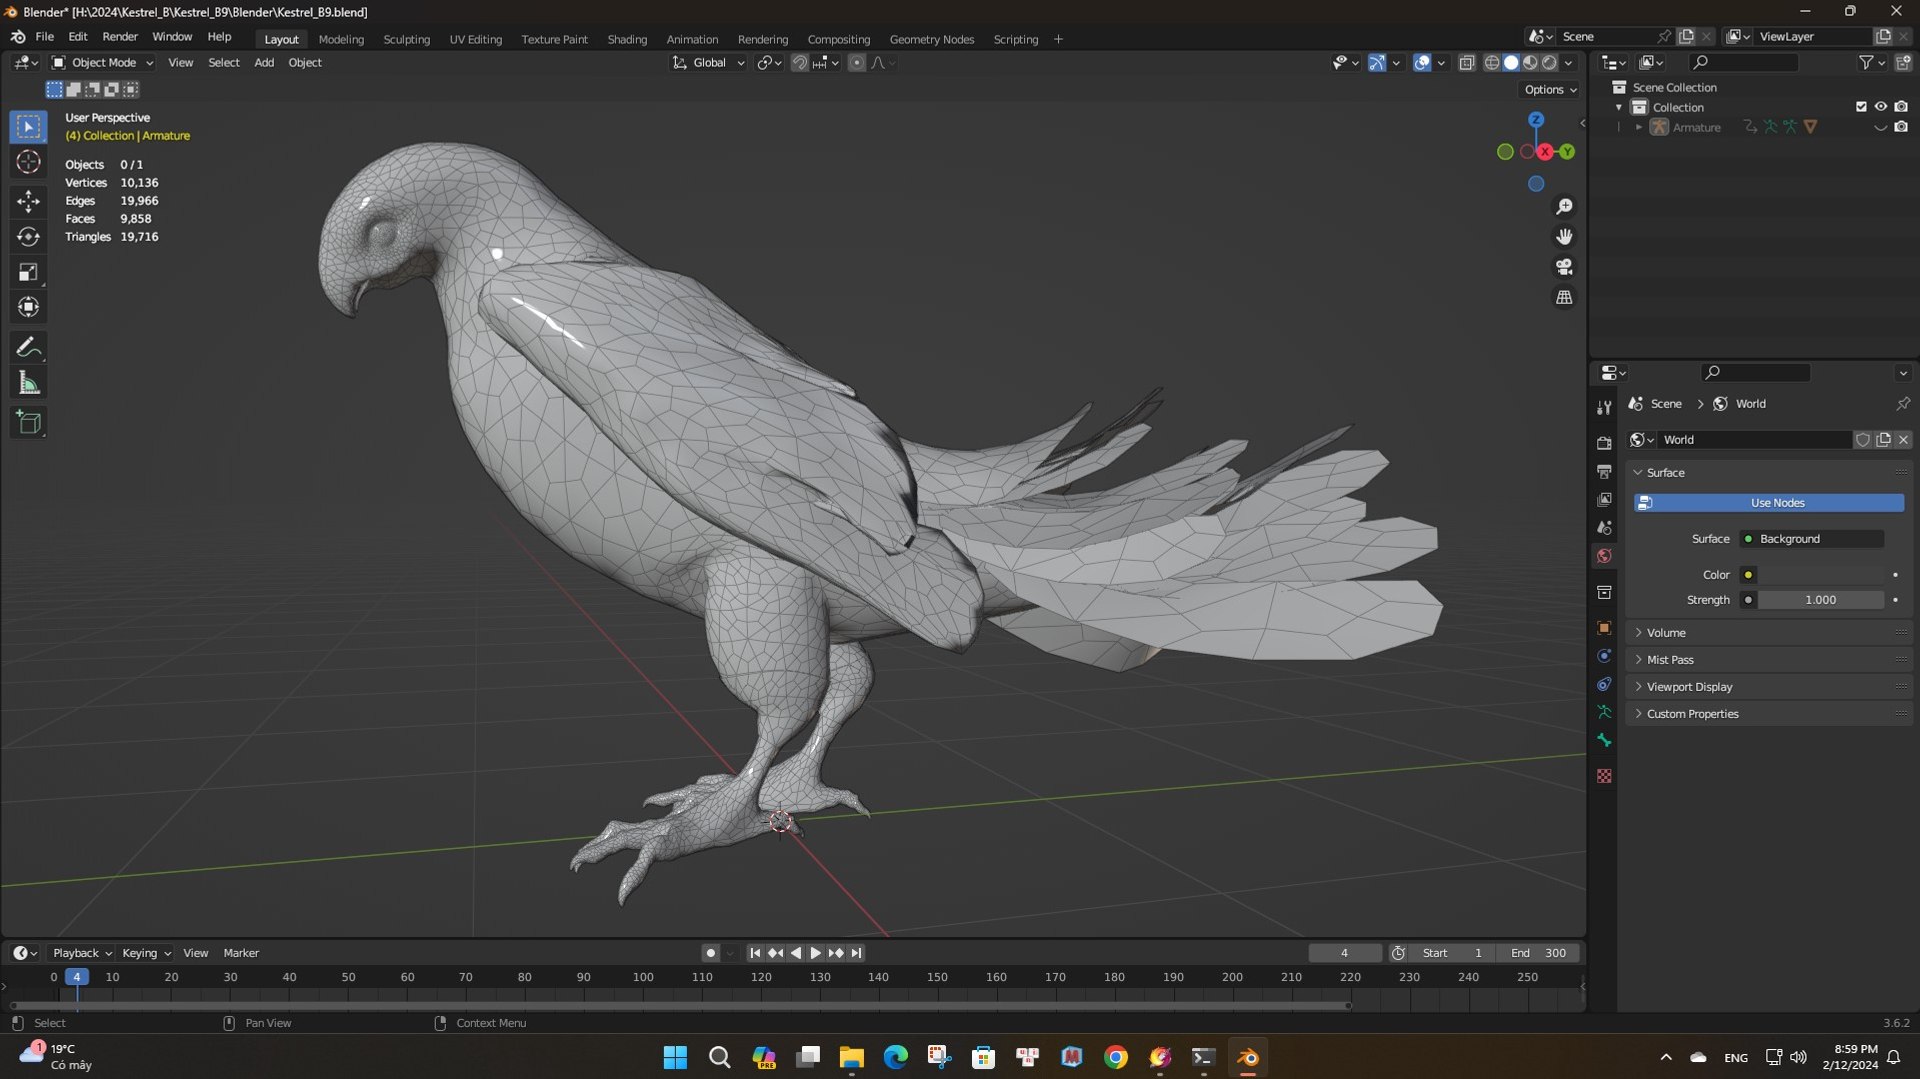Click the Strength value slider
The image size is (1920, 1079).
click(1821, 600)
